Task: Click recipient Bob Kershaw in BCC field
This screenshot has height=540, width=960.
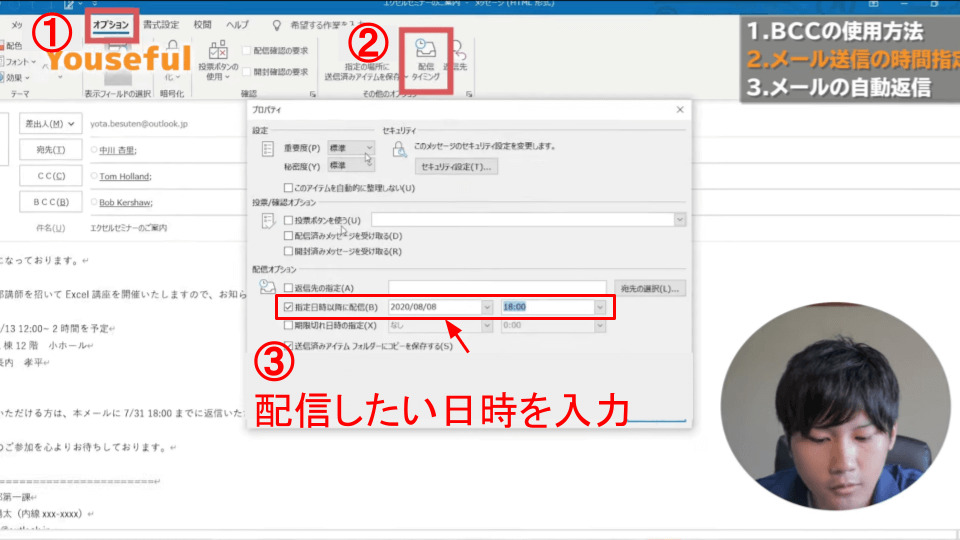Action: point(126,203)
